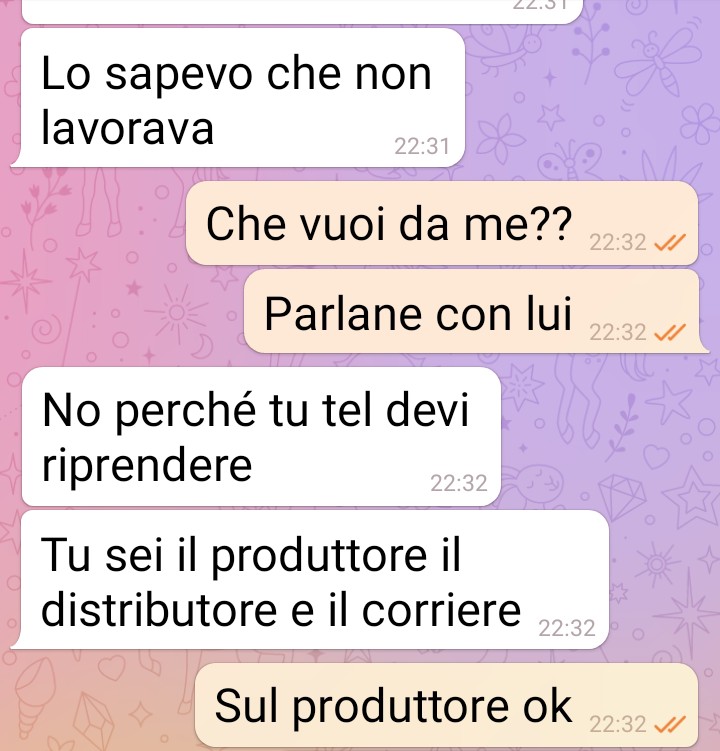The width and height of the screenshot is (720, 751).
Task: Click the double-check icon on 'Sul produttore ok'
Action: (670, 724)
